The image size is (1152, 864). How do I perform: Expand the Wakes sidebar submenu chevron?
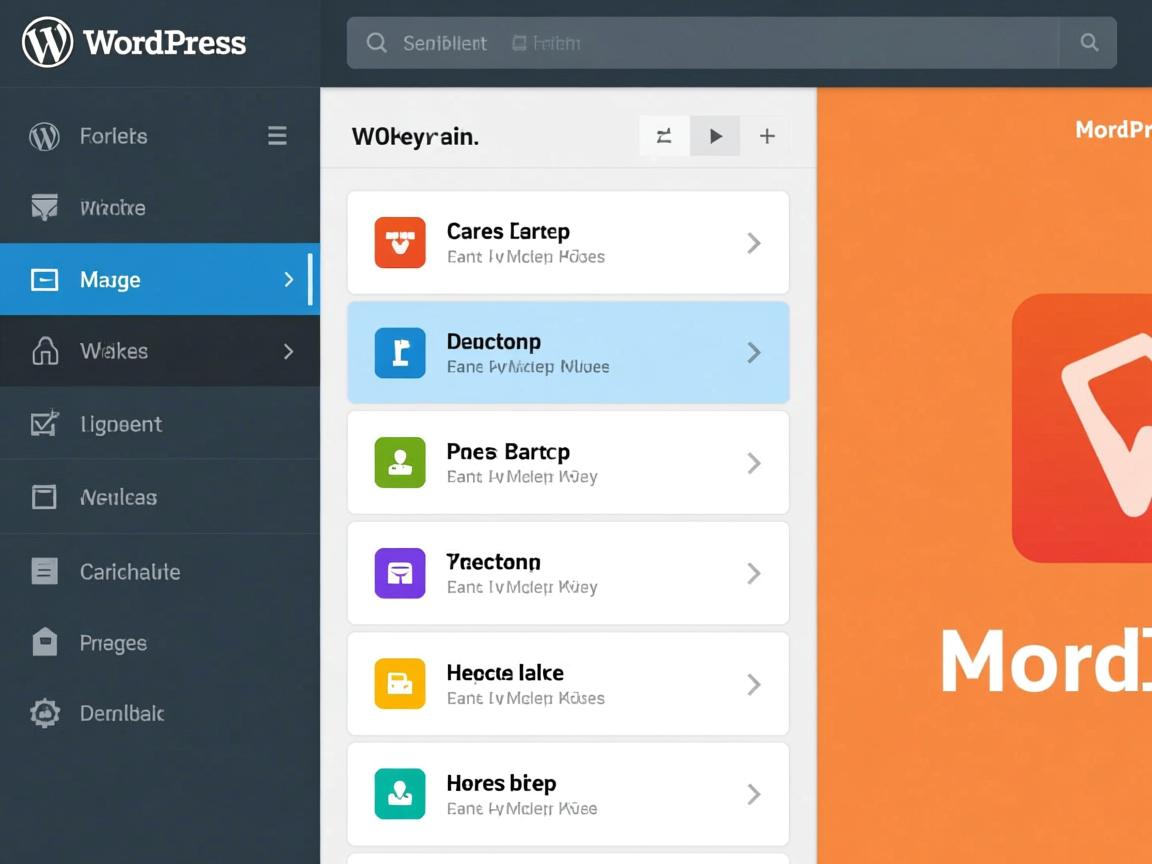tap(288, 351)
